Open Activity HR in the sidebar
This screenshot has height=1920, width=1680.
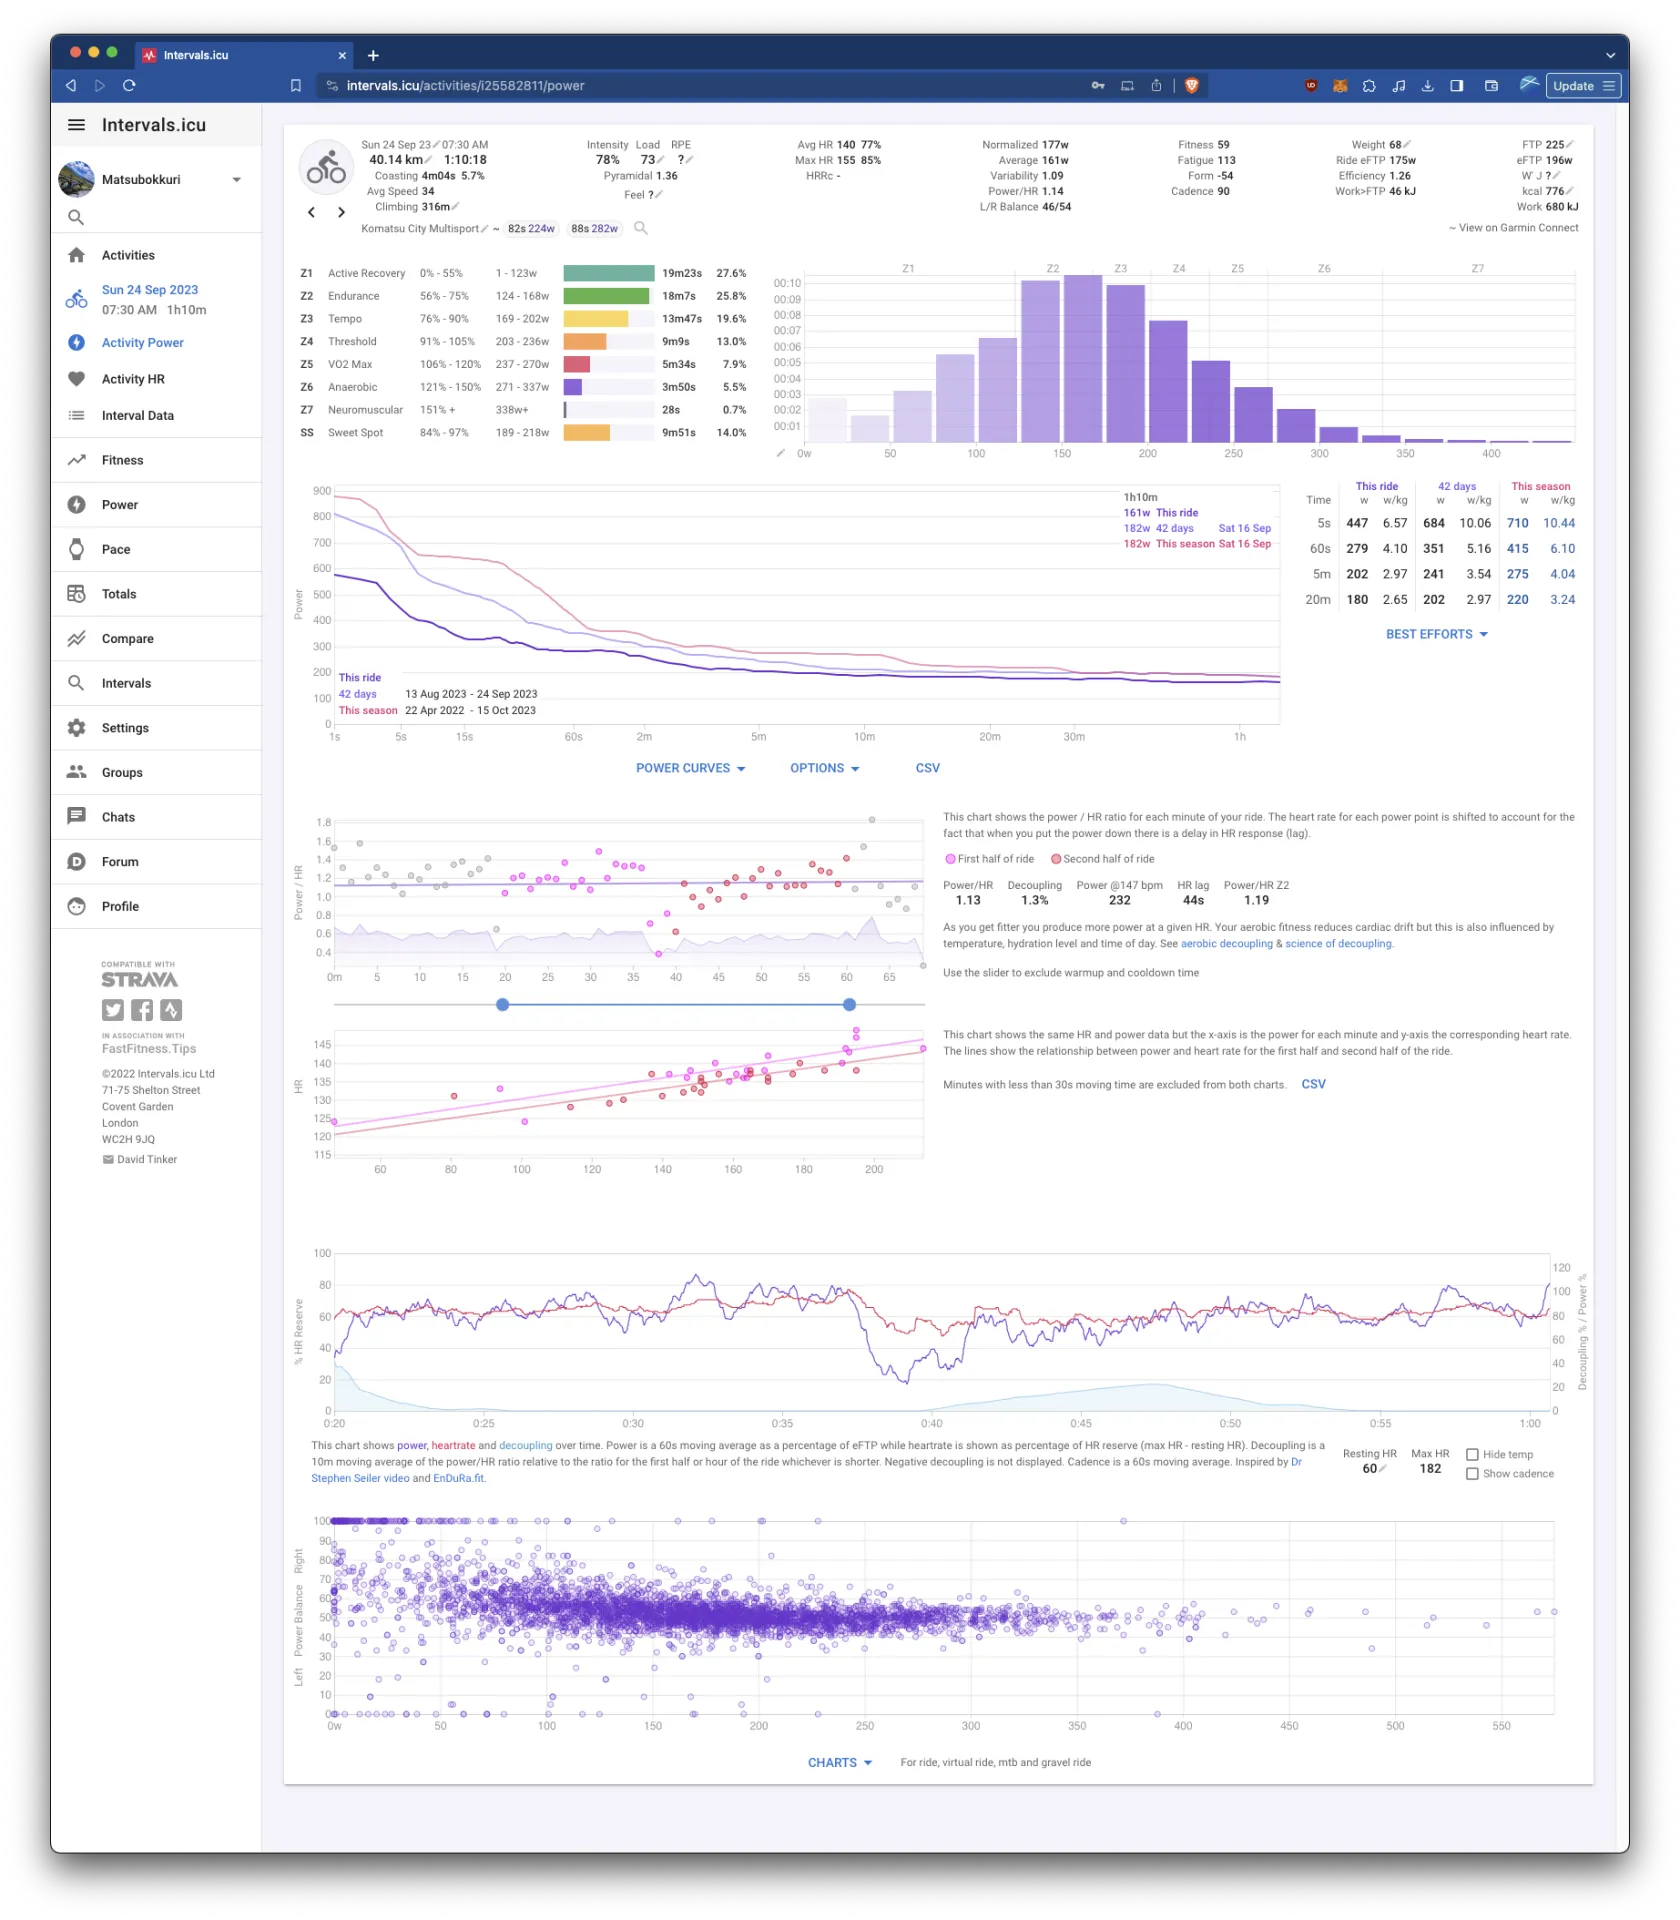[133, 379]
